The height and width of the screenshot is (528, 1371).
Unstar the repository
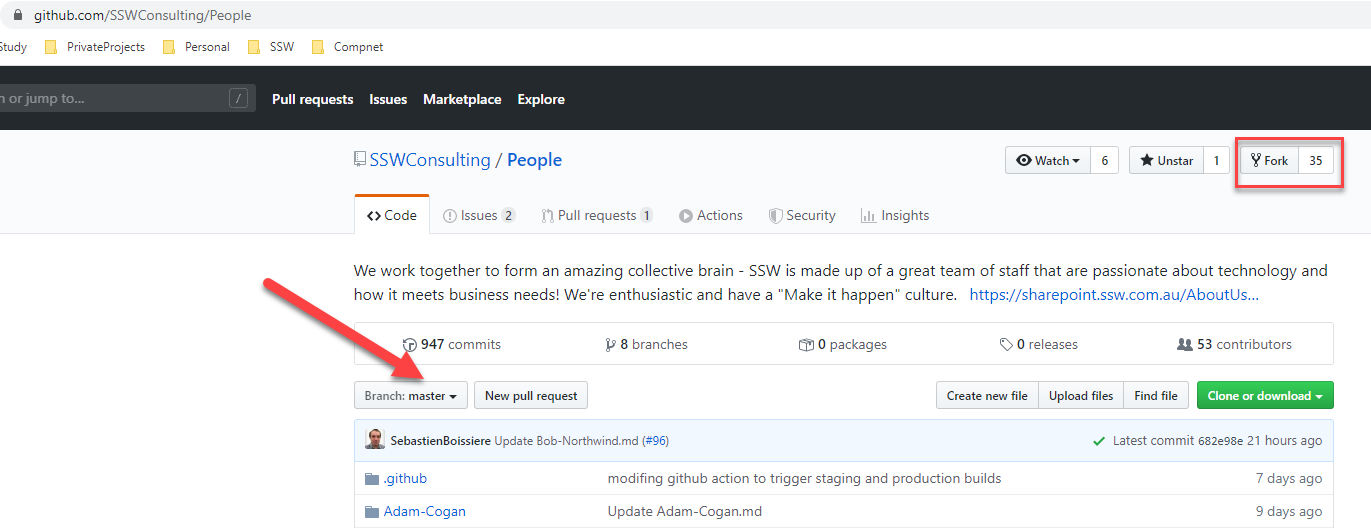tap(1166, 161)
